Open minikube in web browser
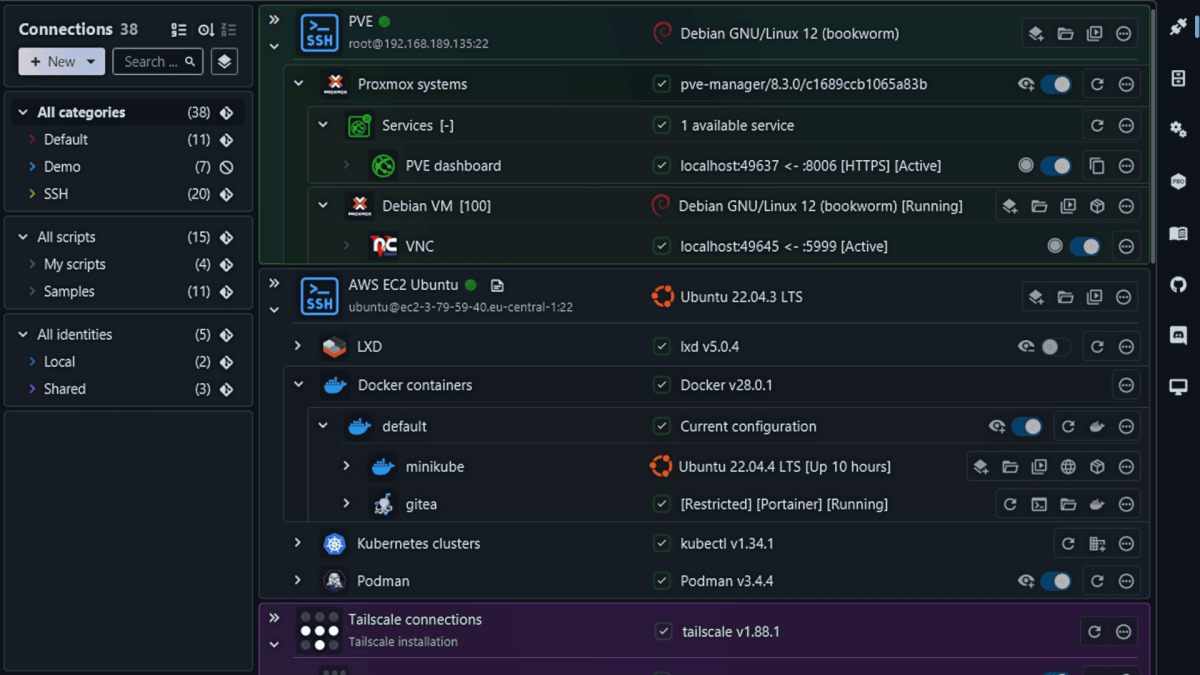Image resolution: width=1200 pixels, height=675 pixels. [1068, 467]
